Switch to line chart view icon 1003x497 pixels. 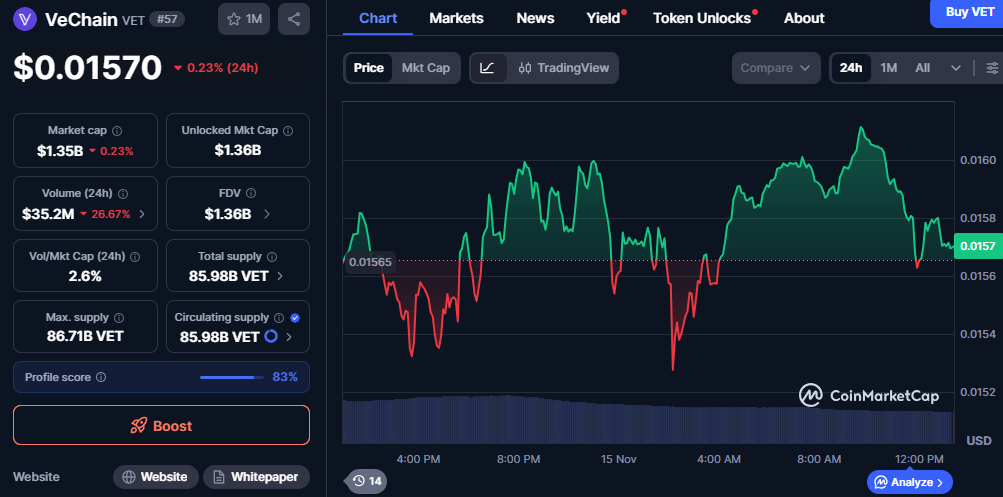point(488,68)
